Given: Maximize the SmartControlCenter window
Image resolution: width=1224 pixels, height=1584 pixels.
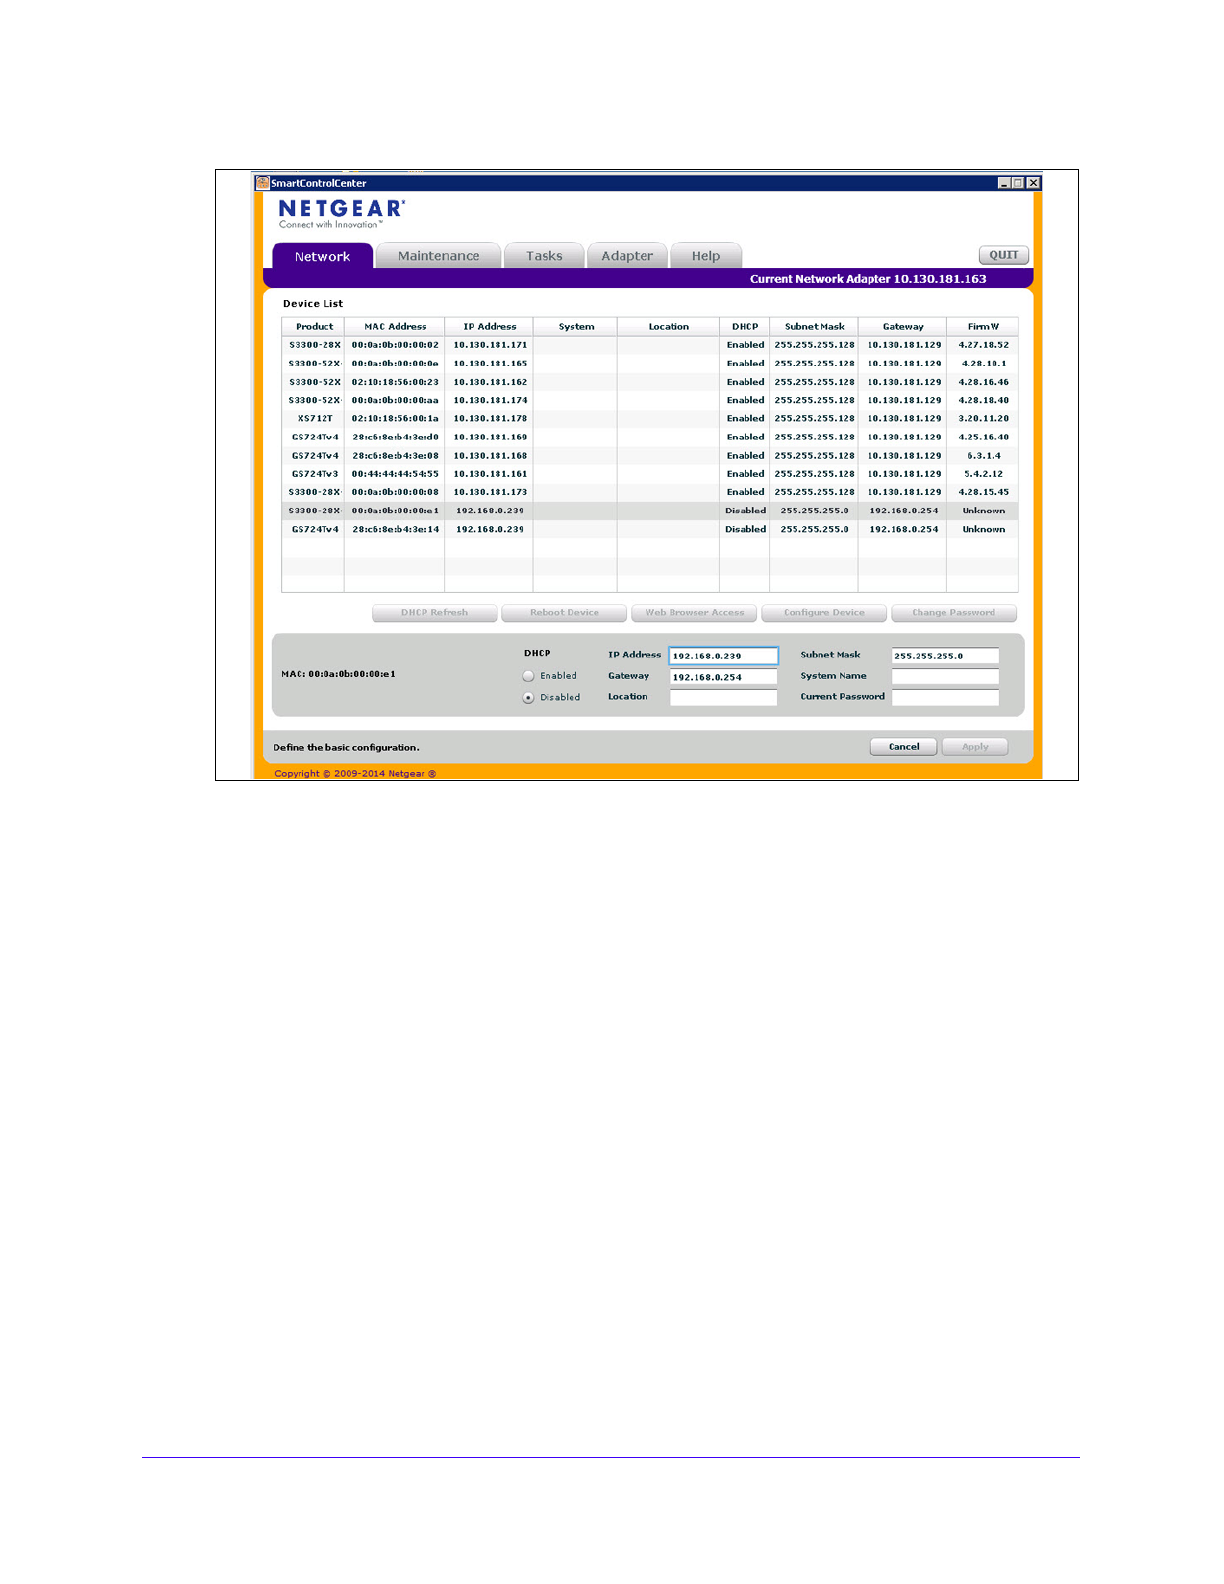Looking at the screenshot, I should coord(1019,183).
